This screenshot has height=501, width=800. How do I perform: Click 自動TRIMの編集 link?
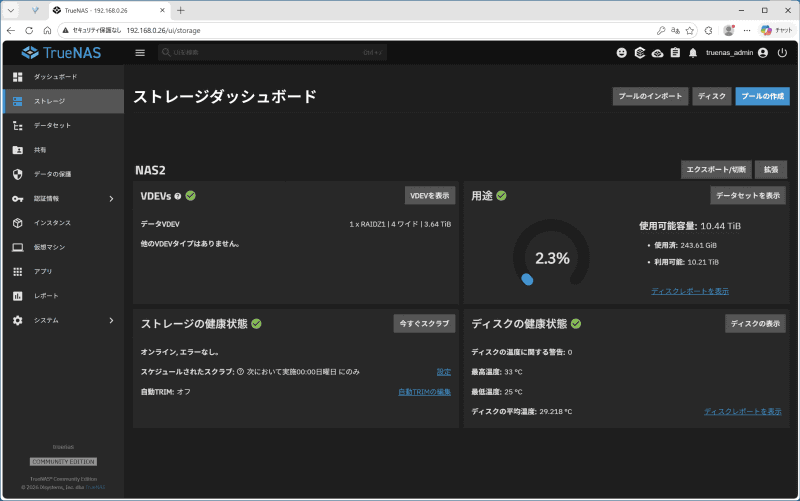pos(424,392)
